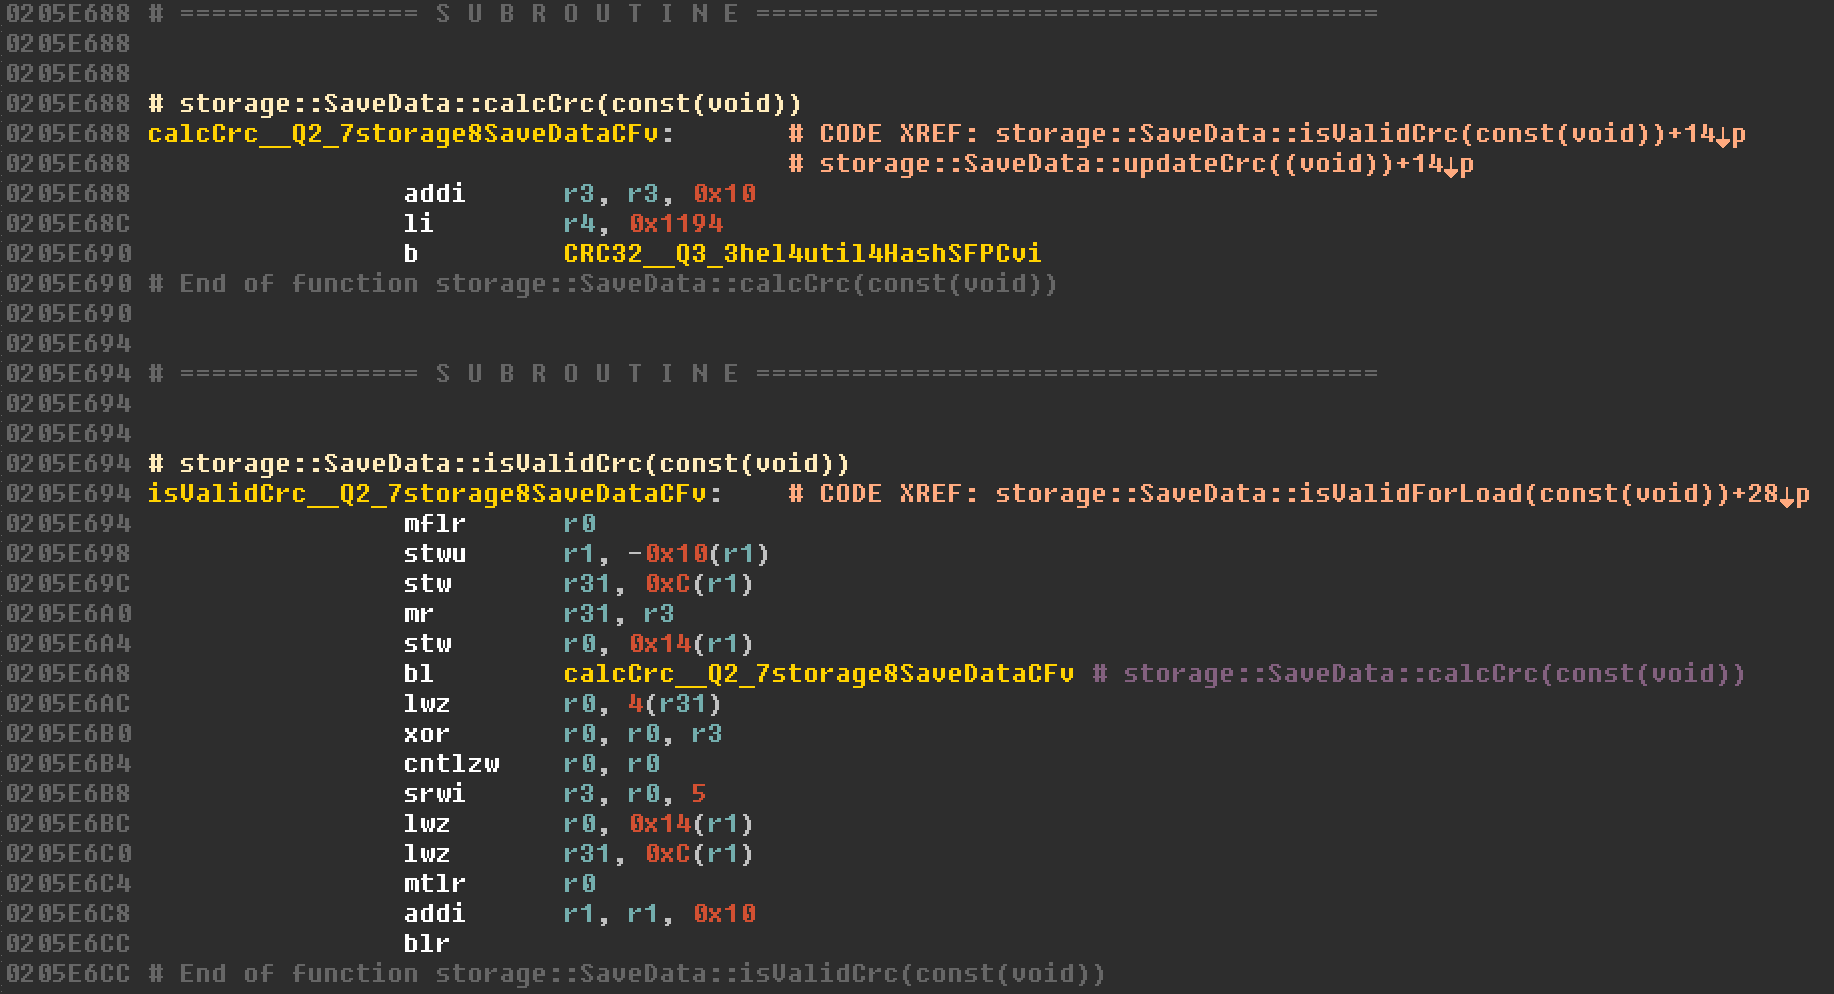This screenshot has height=994, width=1834.
Task: Select the 0x1194 immediate value
Action: click(x=675, y=224)
